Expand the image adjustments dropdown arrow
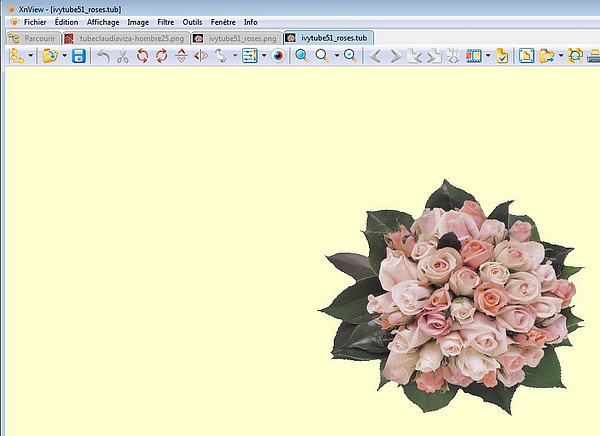The height and width of the screenshot is (436, 600). coord(264,56)
